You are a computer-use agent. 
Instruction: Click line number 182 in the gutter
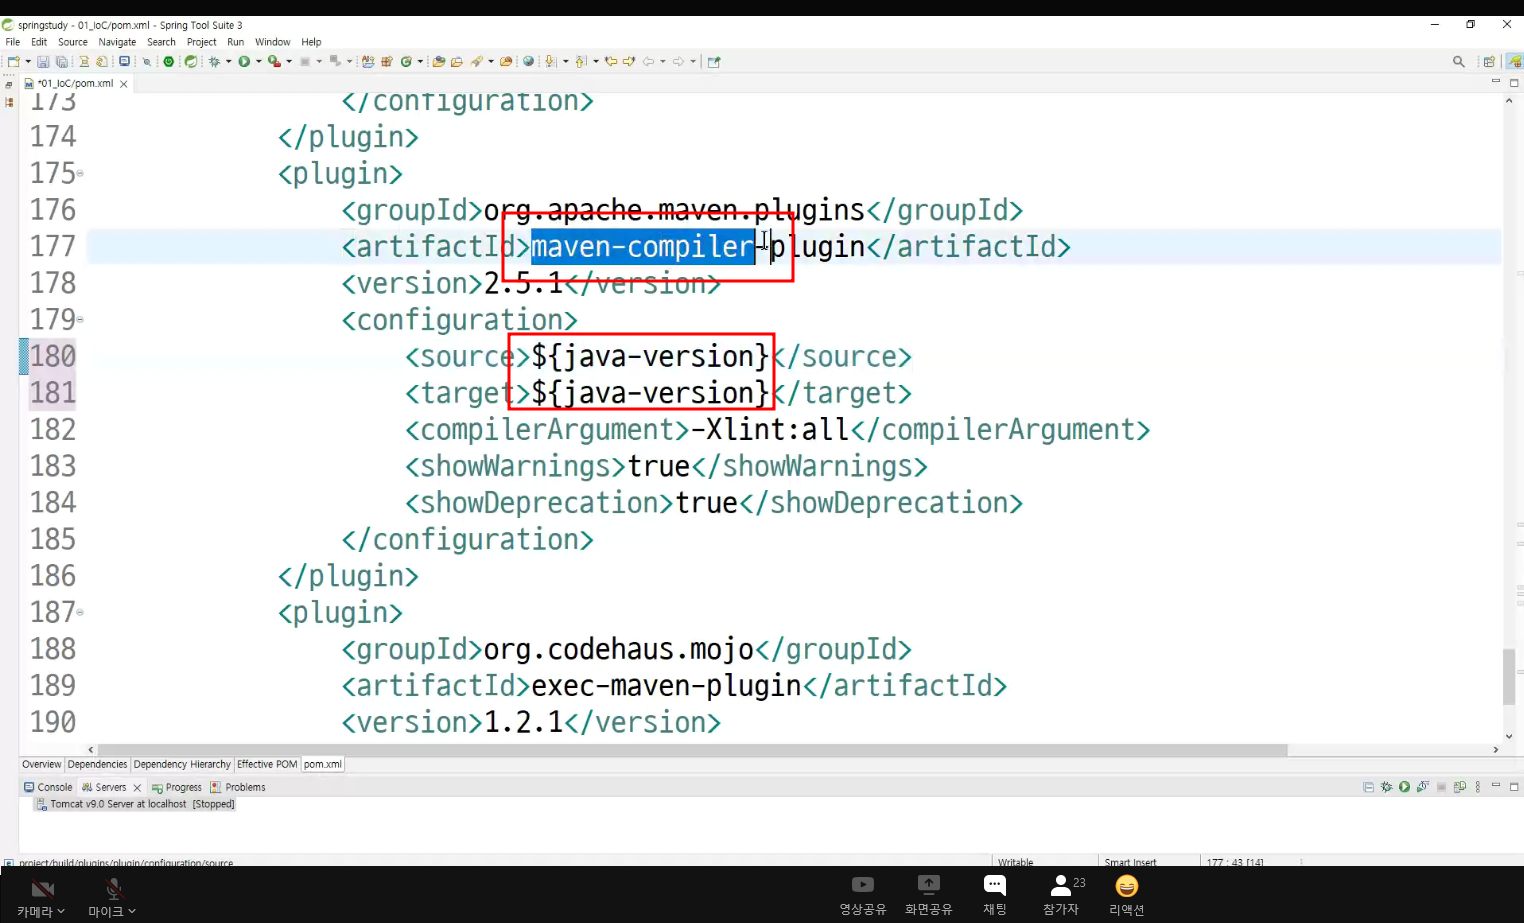coord(53,429)
